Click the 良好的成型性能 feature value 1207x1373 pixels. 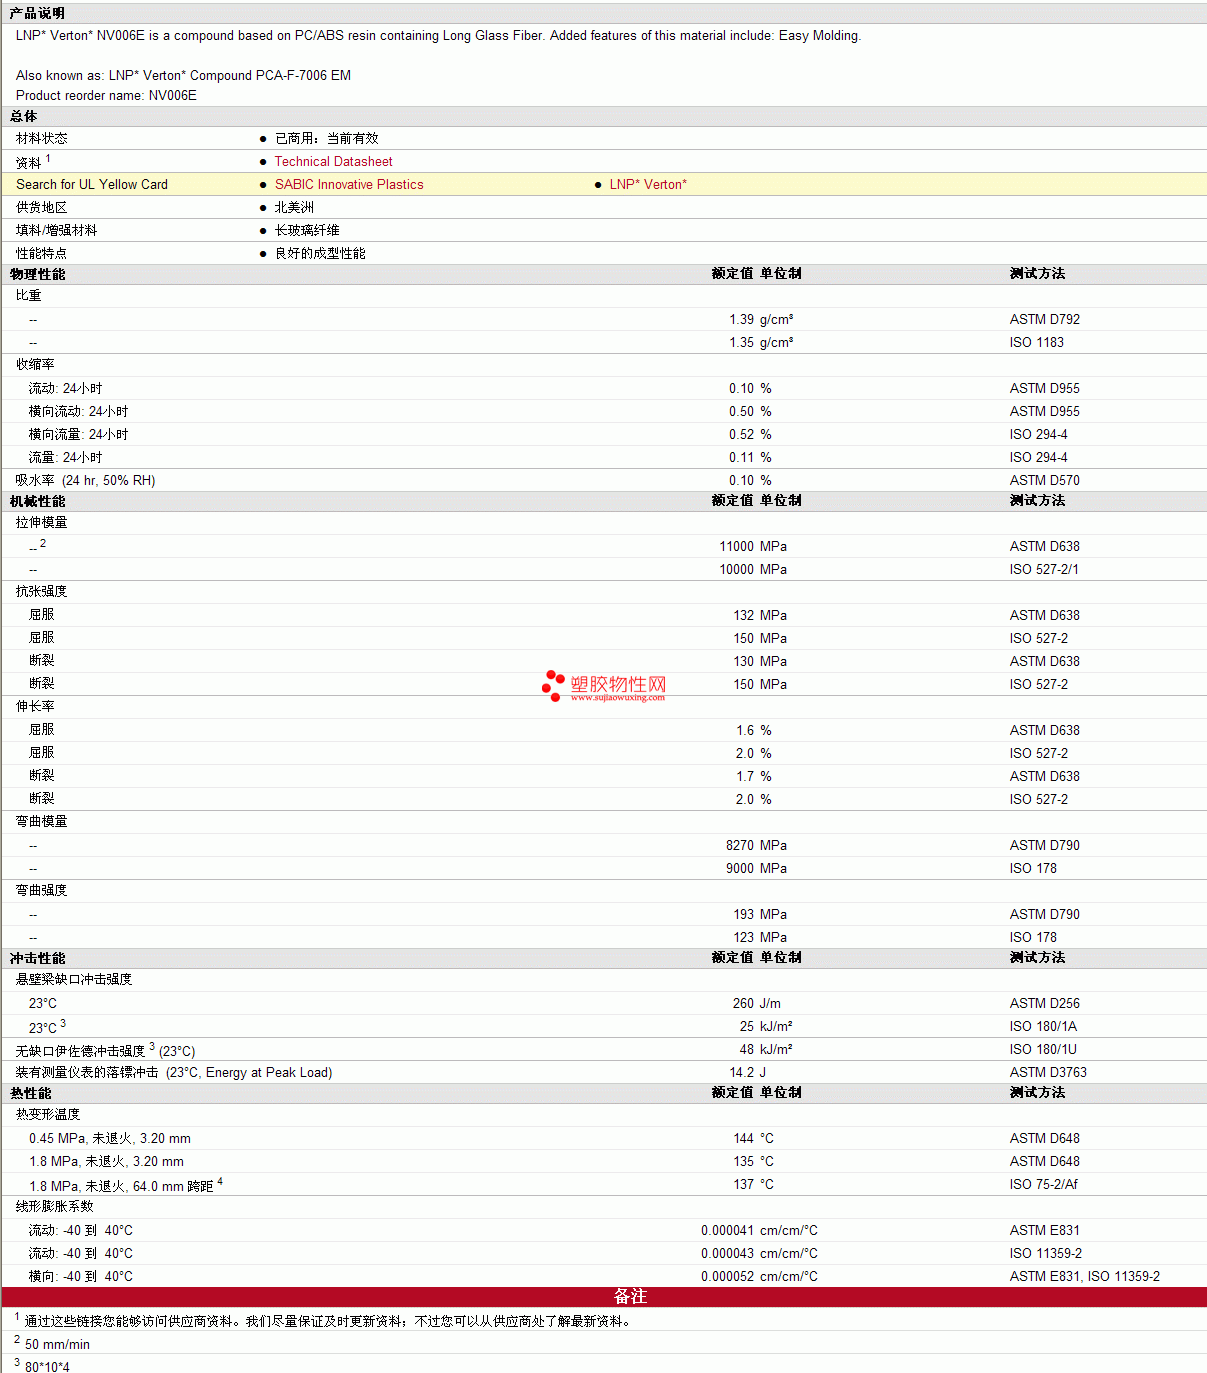coord(321,253)
